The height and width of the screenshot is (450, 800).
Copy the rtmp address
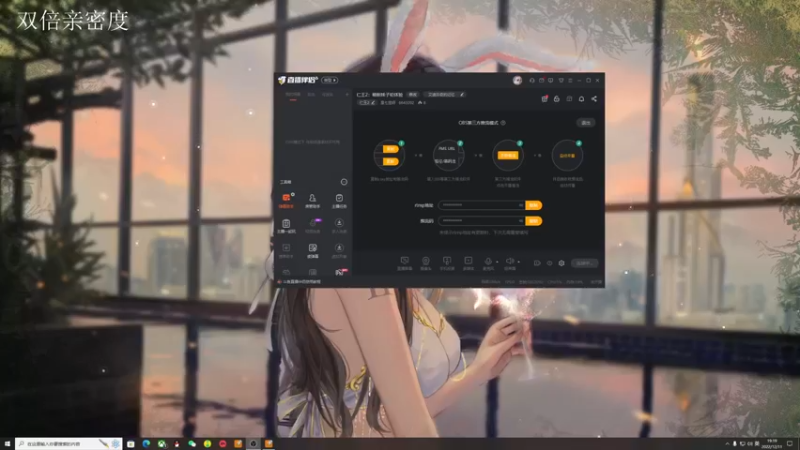click(534, 205)
